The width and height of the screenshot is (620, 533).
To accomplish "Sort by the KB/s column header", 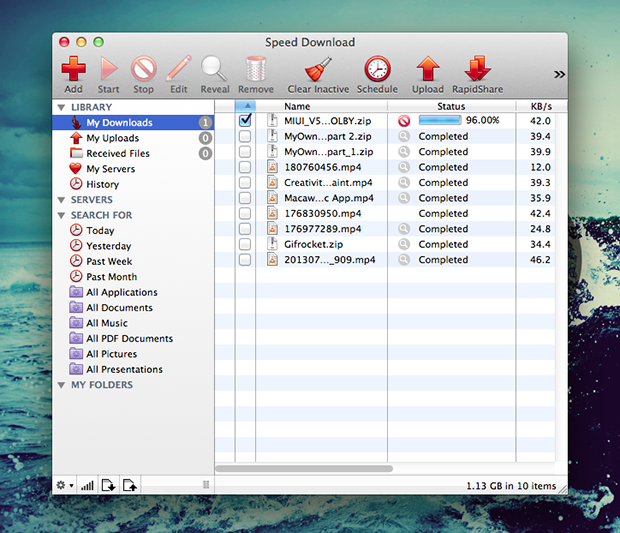I will [541, 106].
